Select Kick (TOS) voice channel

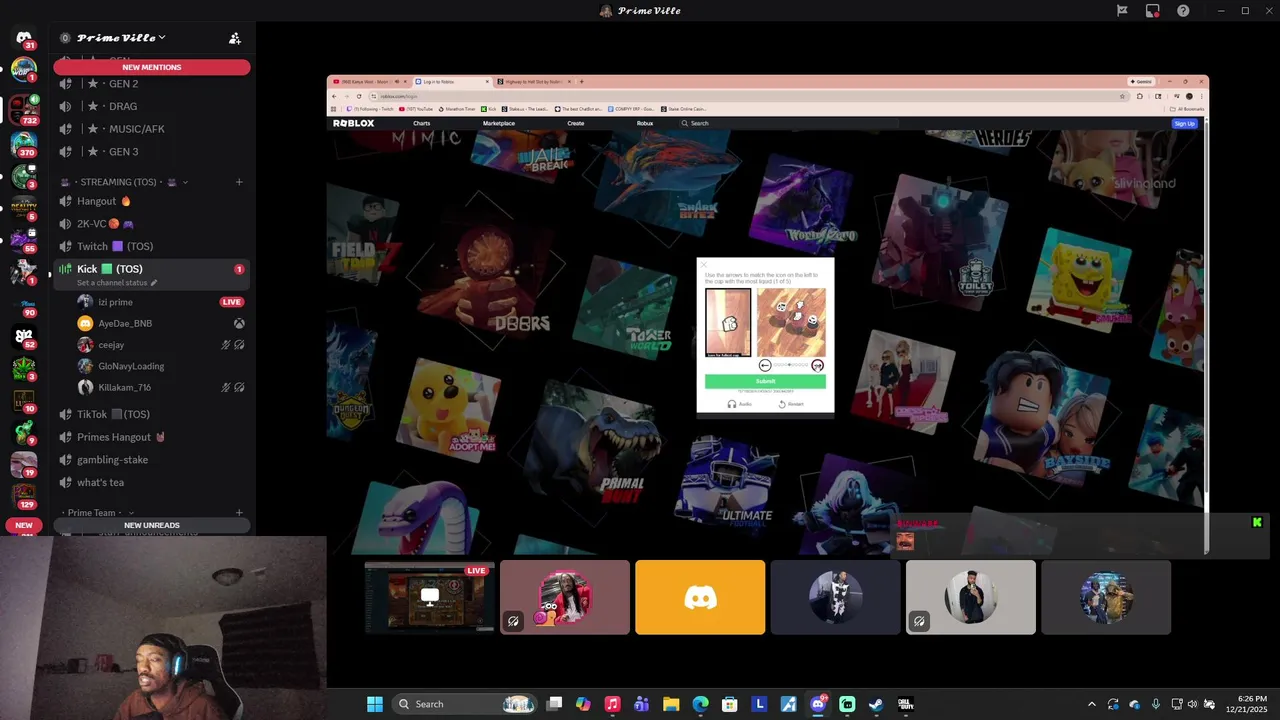point(151,269)
